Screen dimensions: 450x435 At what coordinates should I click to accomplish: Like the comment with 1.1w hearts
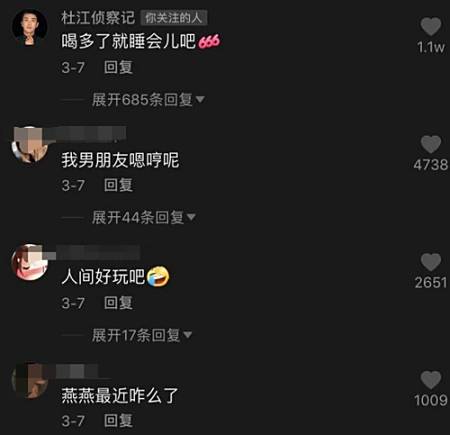click(x=431, y=27)
